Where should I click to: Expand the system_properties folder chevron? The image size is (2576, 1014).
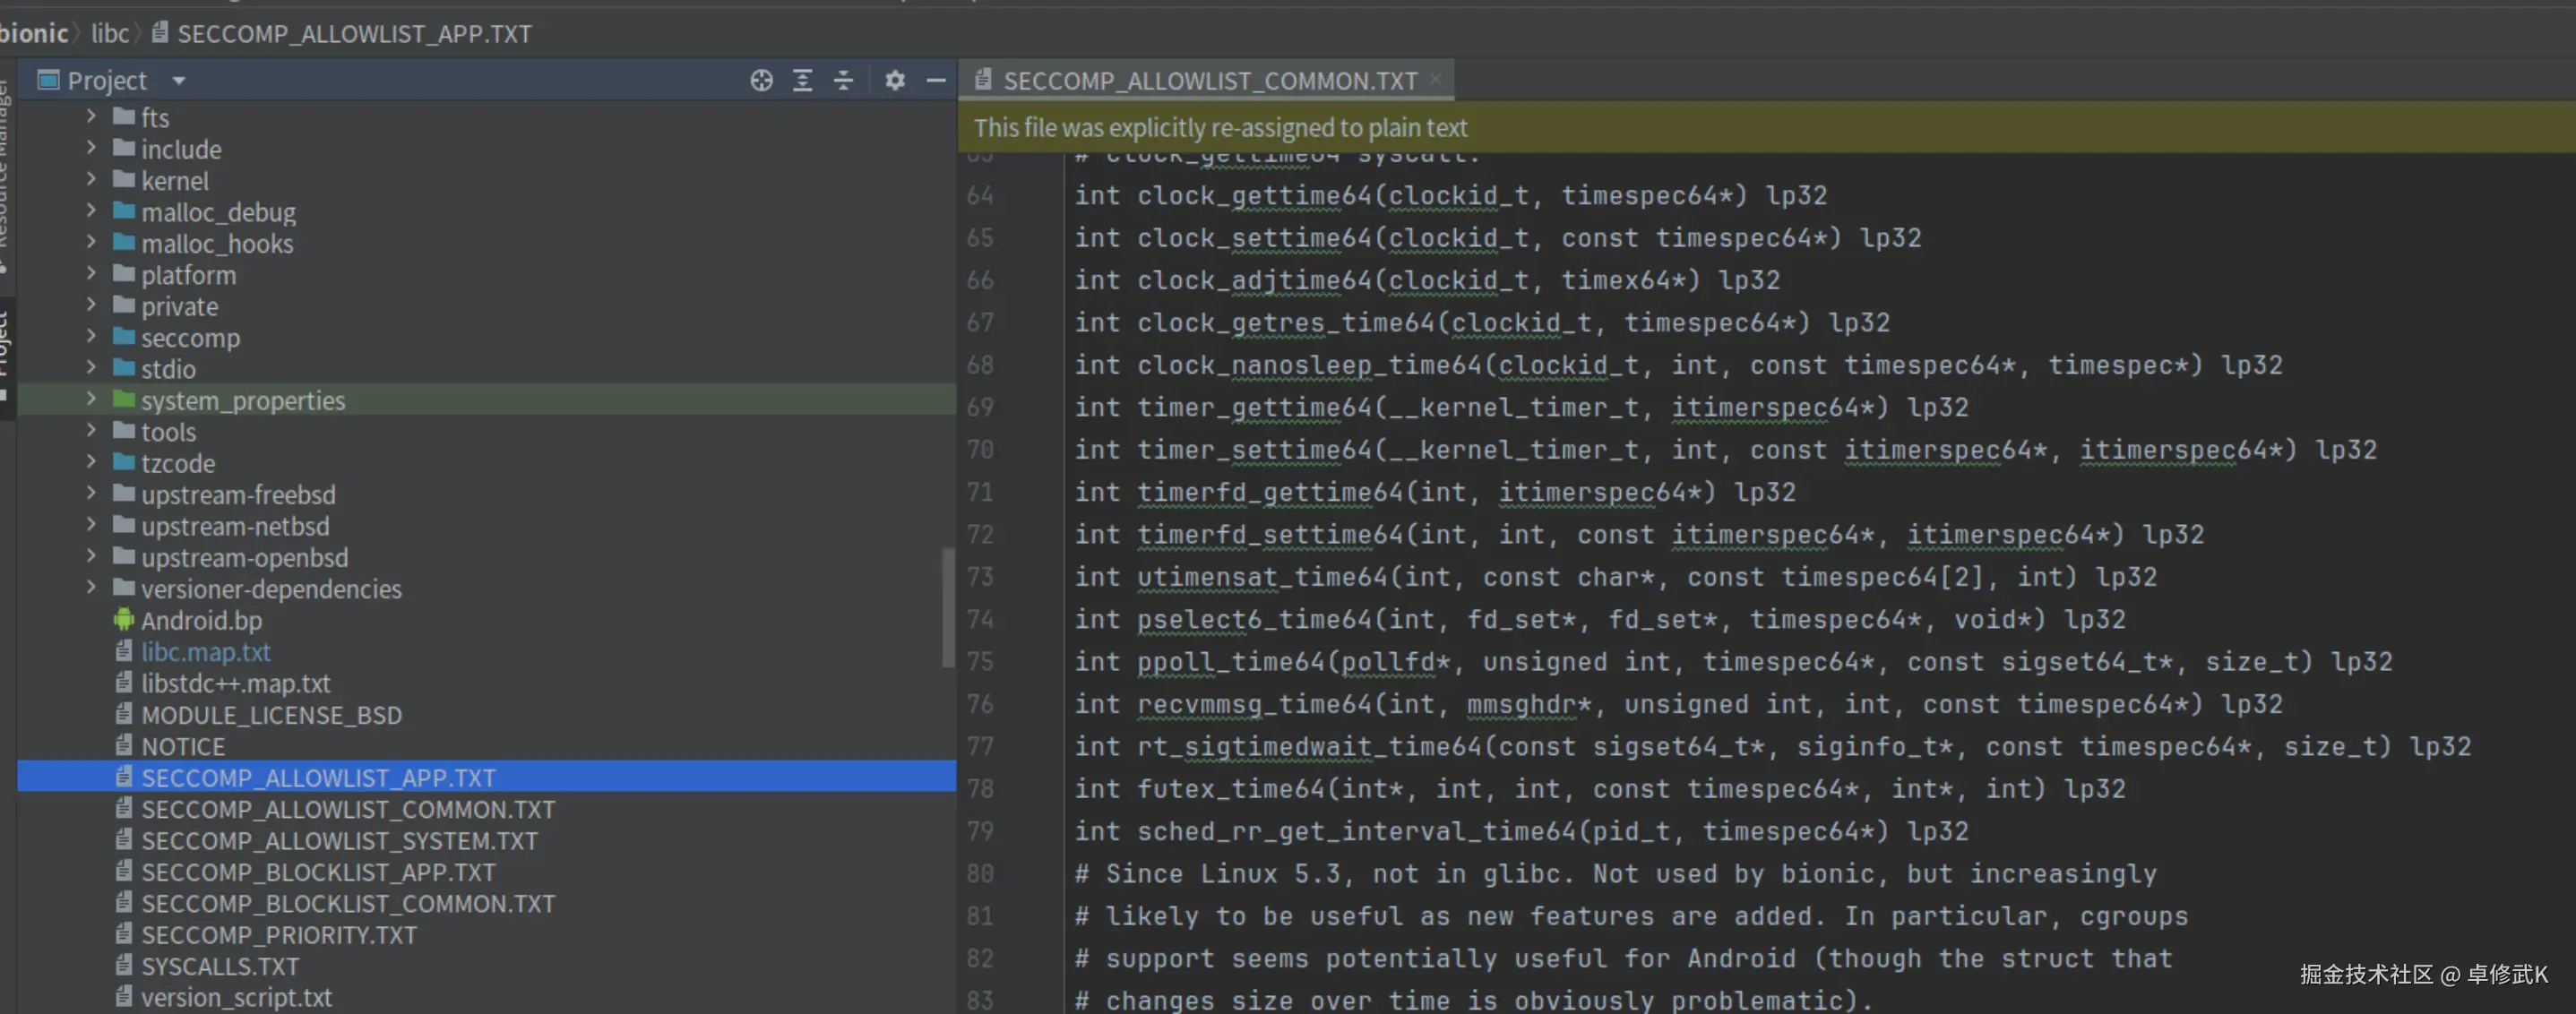pyautogui.click(x=91, y=399)
